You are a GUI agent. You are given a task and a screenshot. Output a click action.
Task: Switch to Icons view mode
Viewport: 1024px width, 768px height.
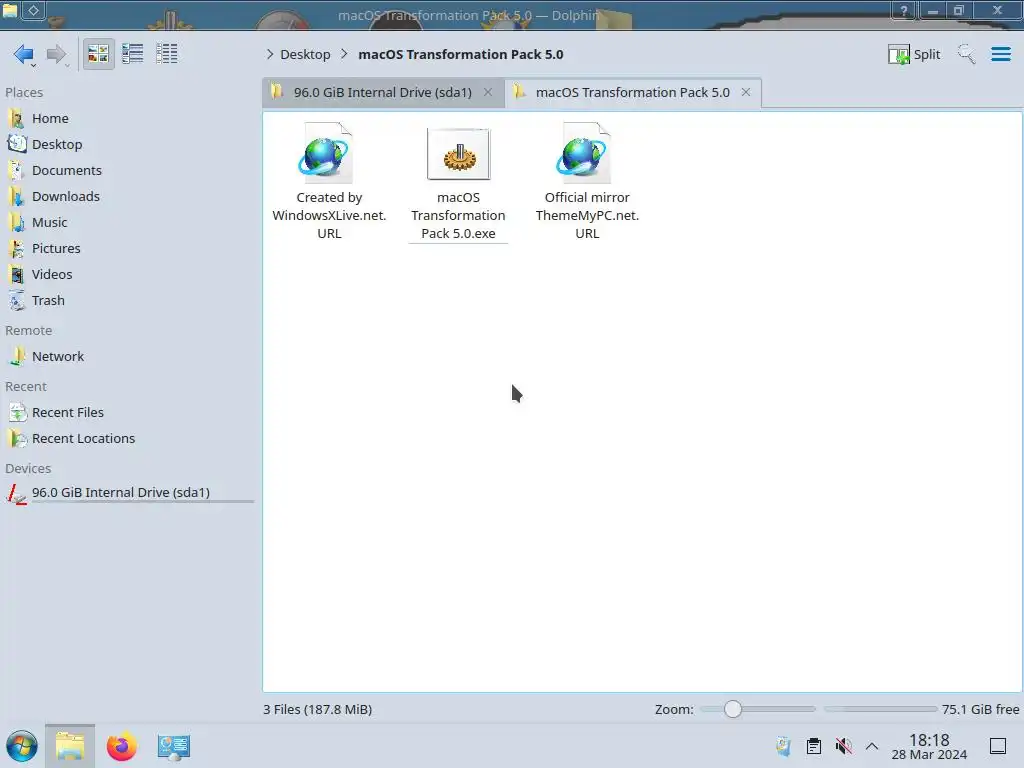(99, 54)
